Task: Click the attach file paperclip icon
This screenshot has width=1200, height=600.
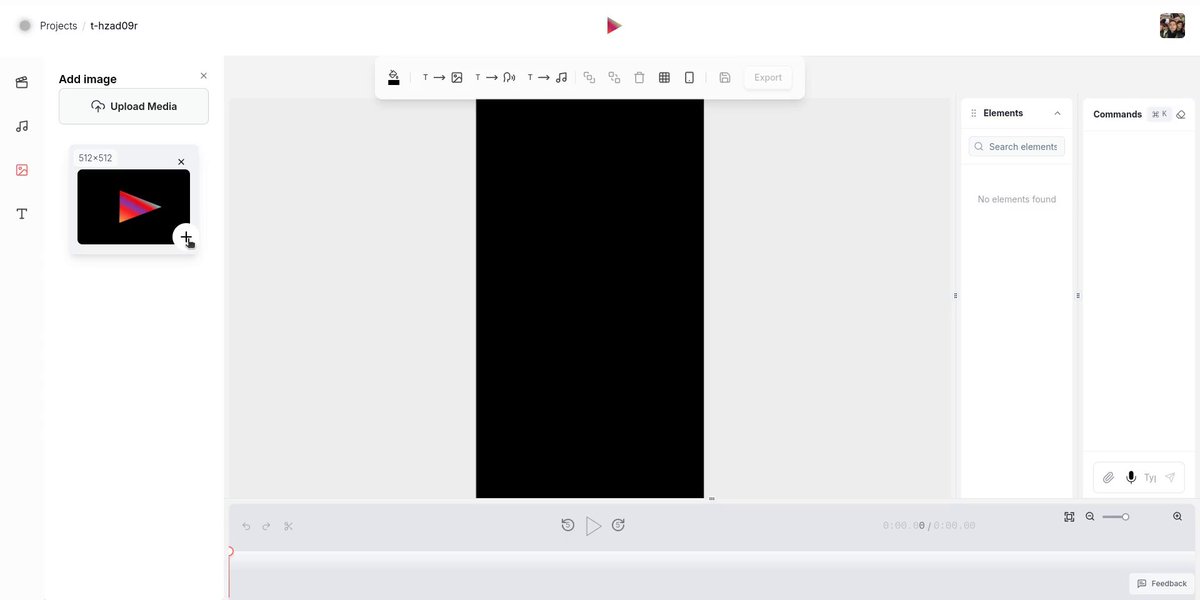Action: pos(1108,478)
